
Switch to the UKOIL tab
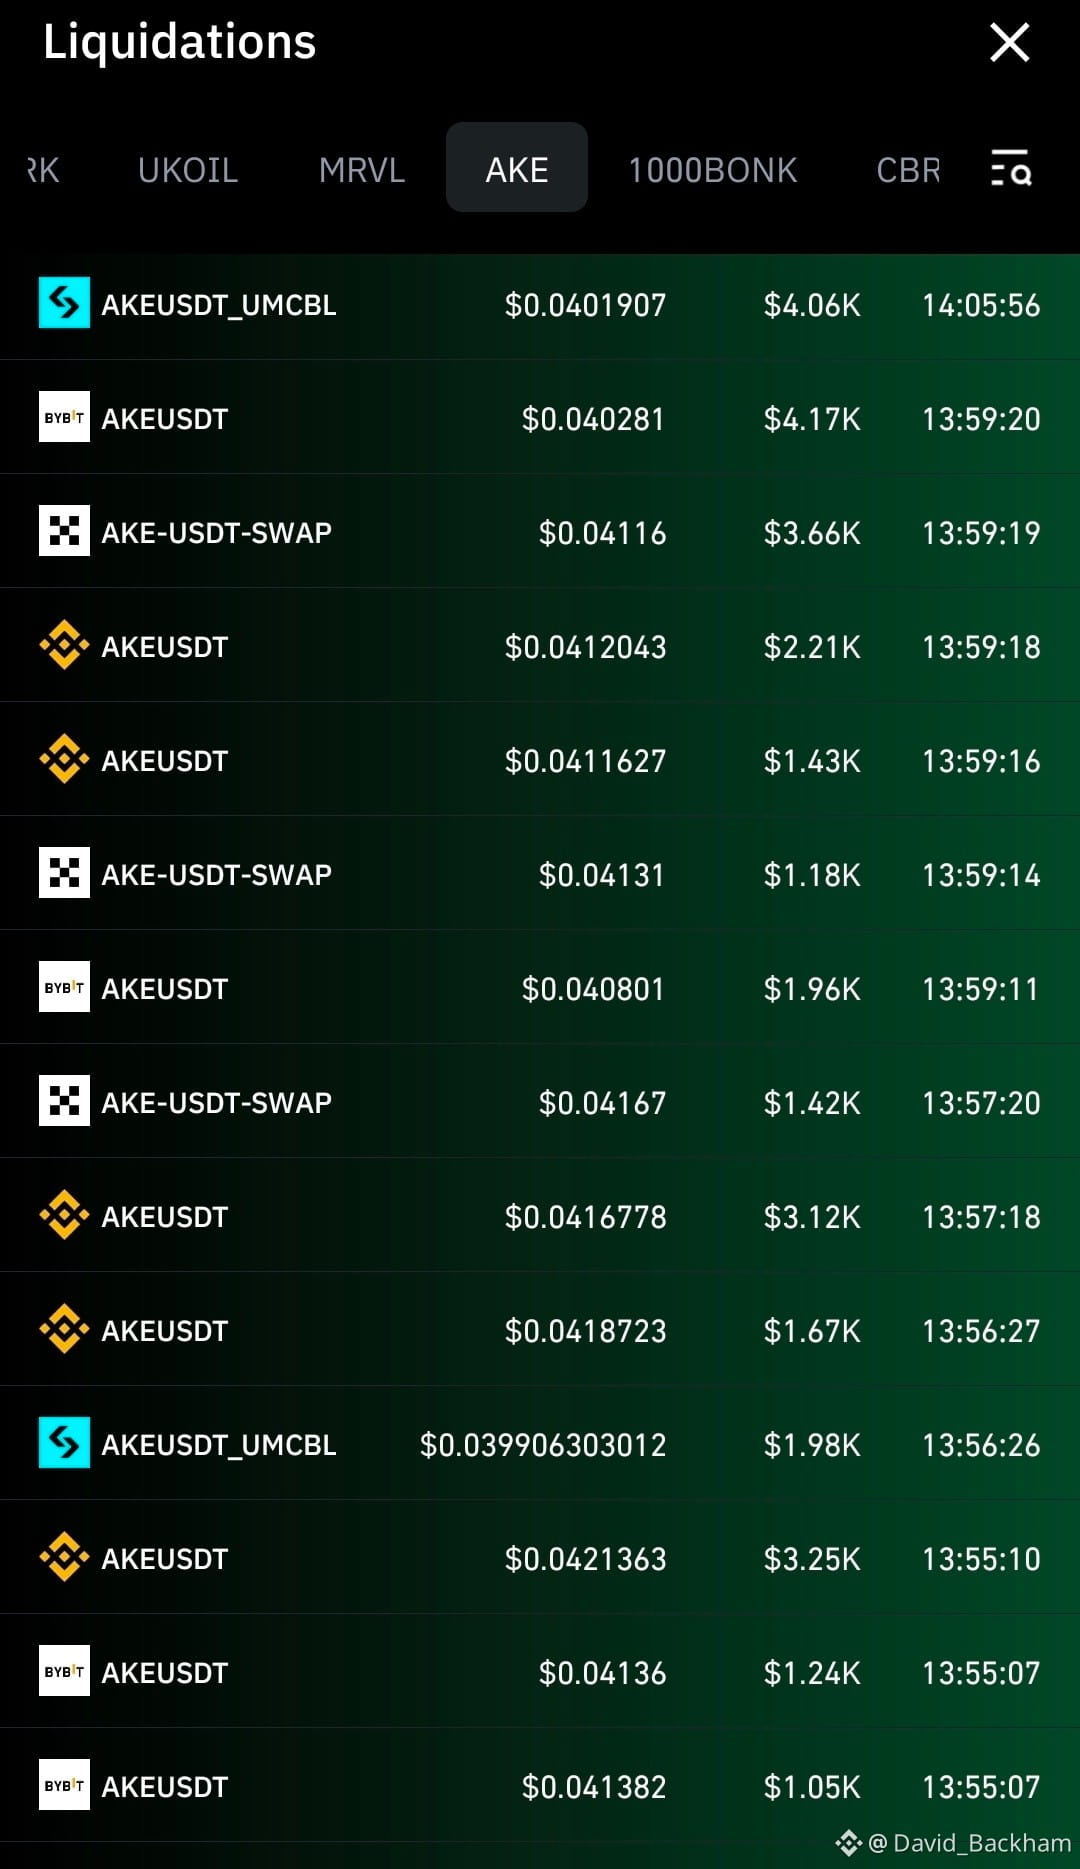(x=188, y=169)
